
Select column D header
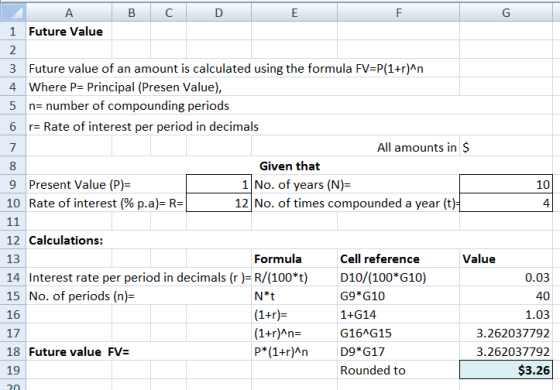[219, 13]
